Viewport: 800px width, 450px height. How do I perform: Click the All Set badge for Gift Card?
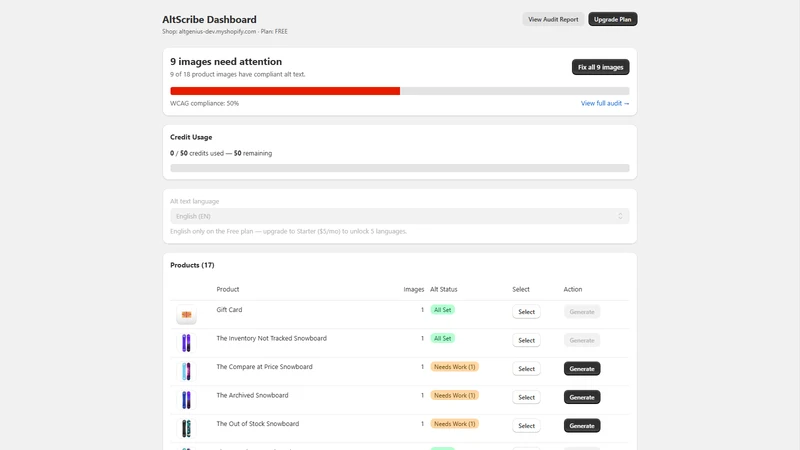(442, 310)
